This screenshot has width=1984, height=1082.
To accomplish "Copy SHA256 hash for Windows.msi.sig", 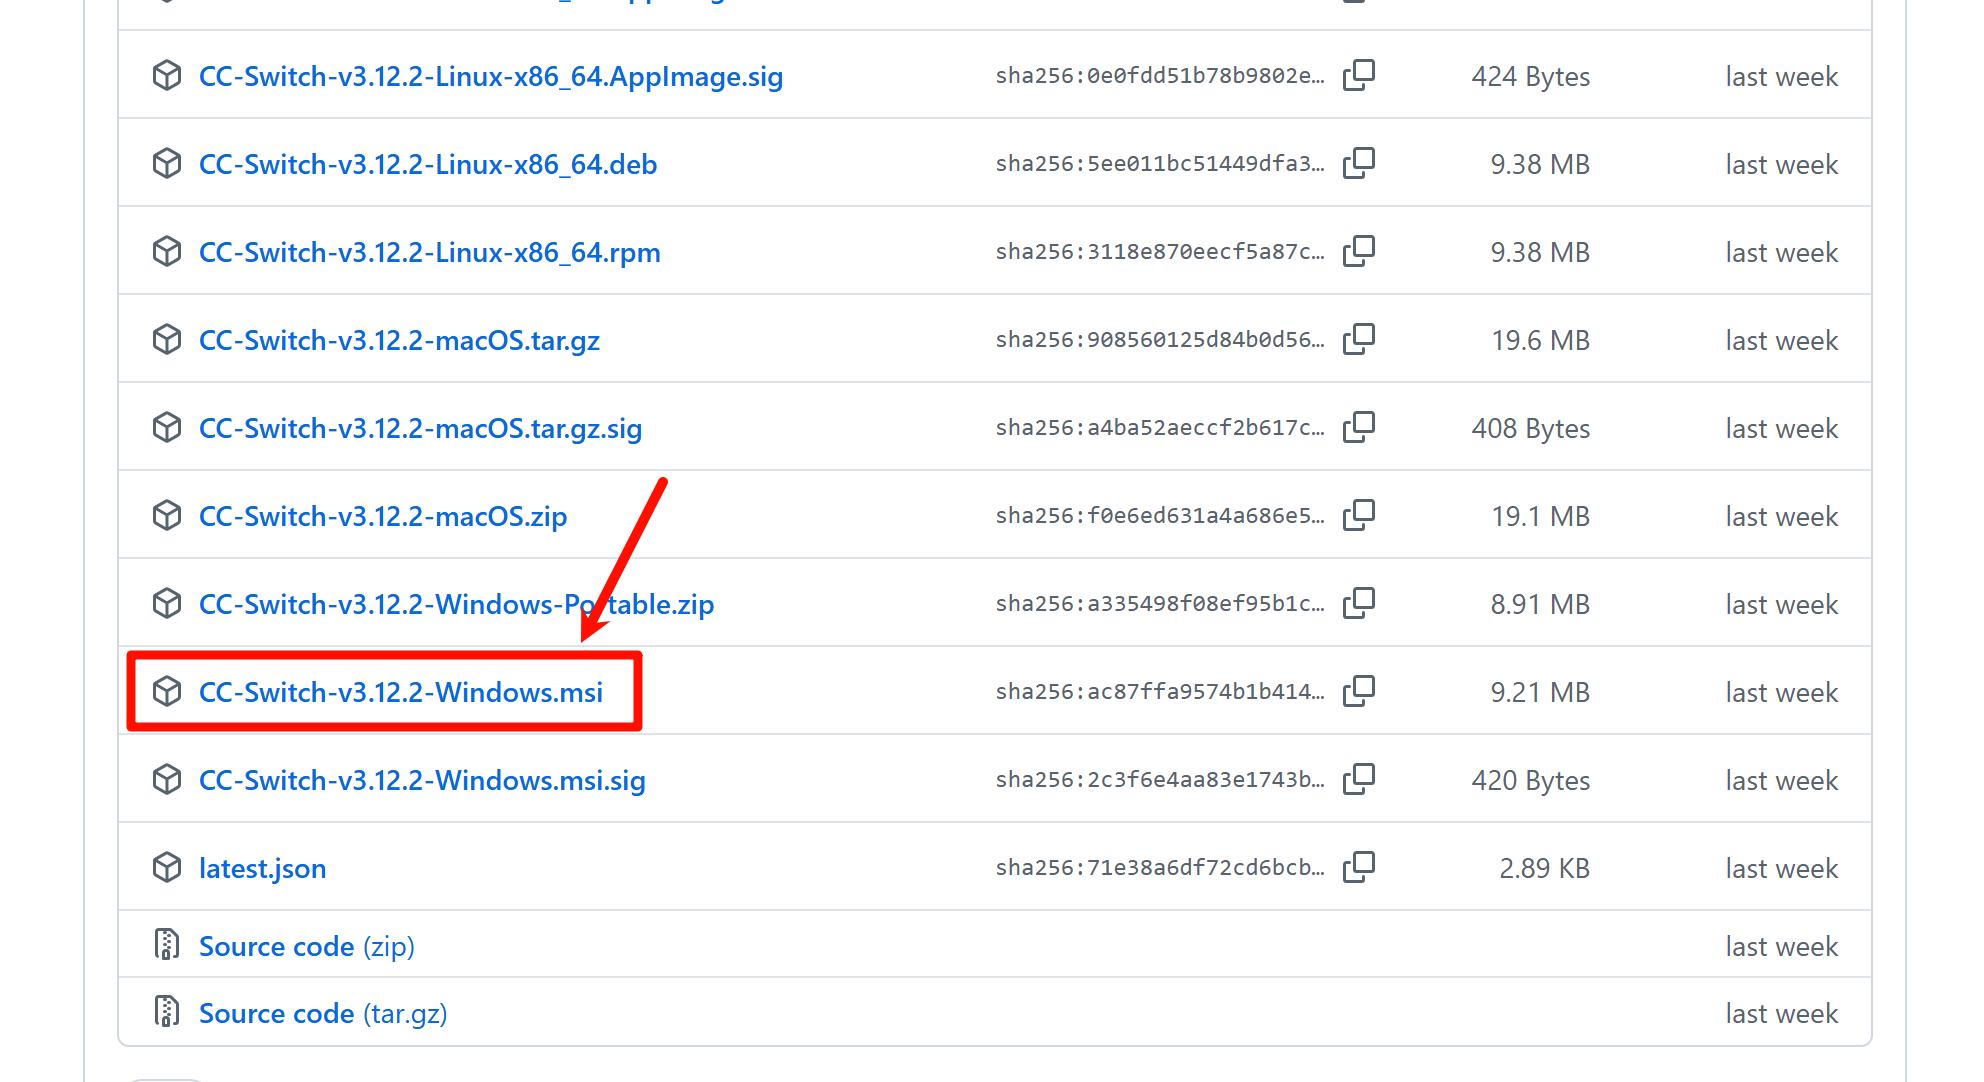I will [x=1358, y=780].
